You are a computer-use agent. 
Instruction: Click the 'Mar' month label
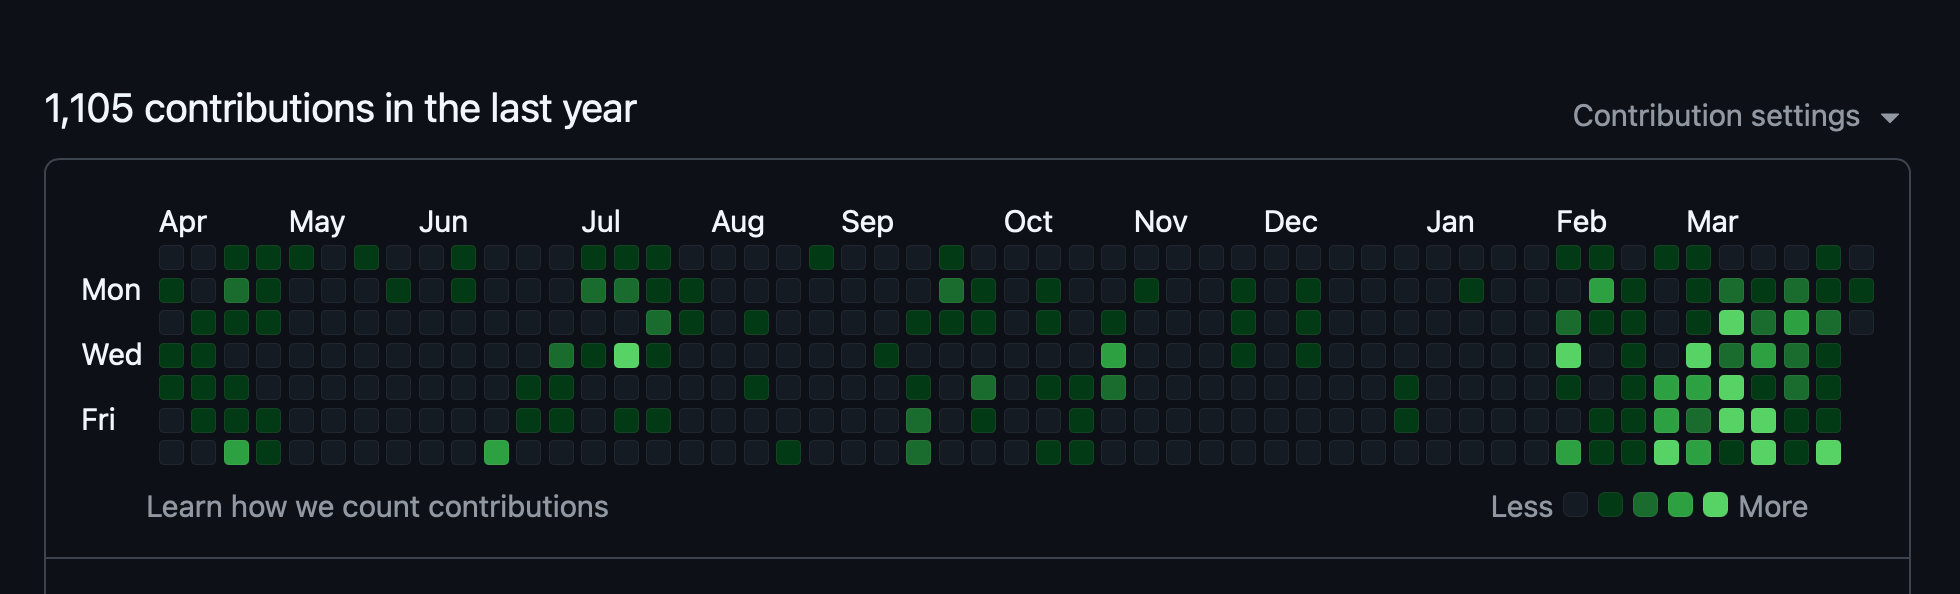[x=1712, y=222]
